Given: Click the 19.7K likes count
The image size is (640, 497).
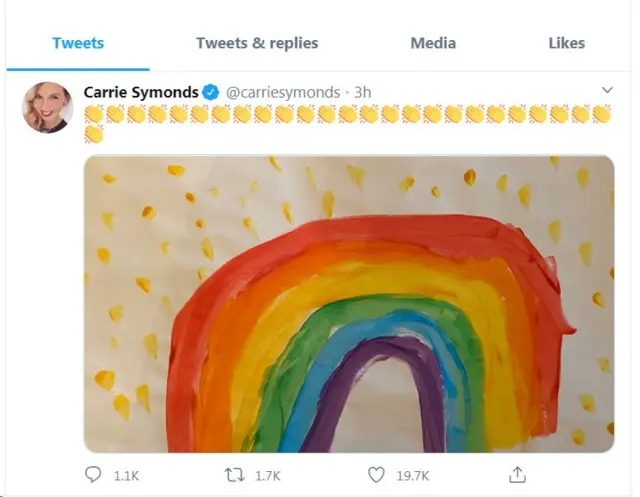Looking at the screenshot, I should tap(413, 476).
